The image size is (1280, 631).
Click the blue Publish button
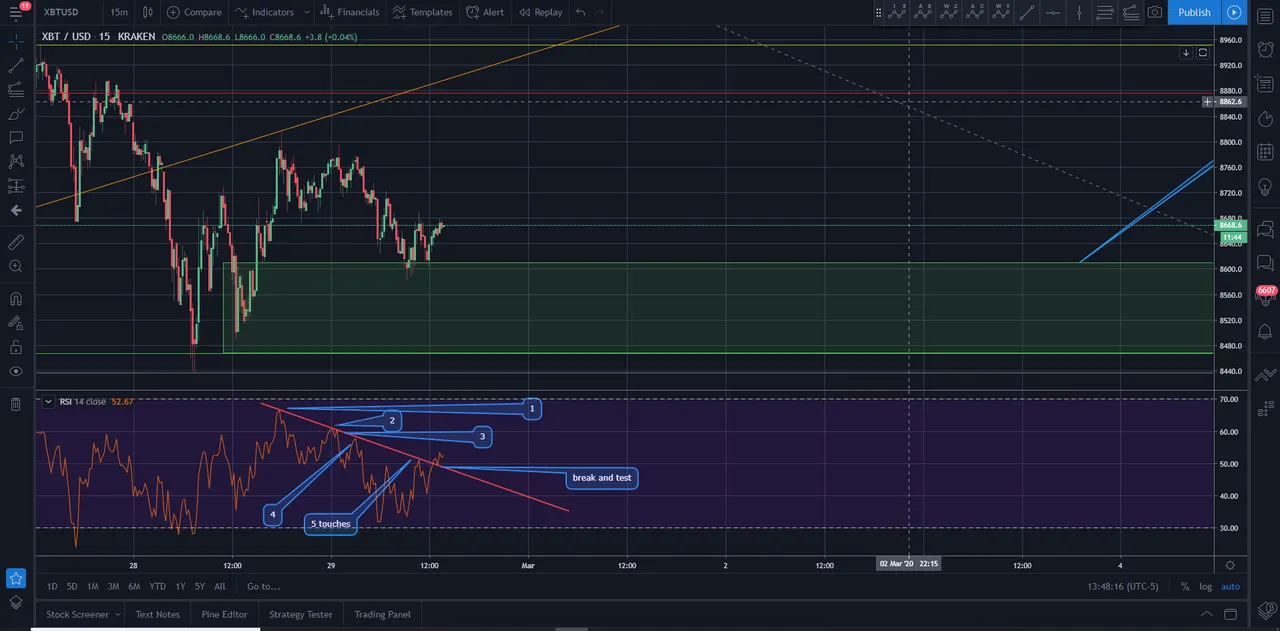(x=1194, y=12)
